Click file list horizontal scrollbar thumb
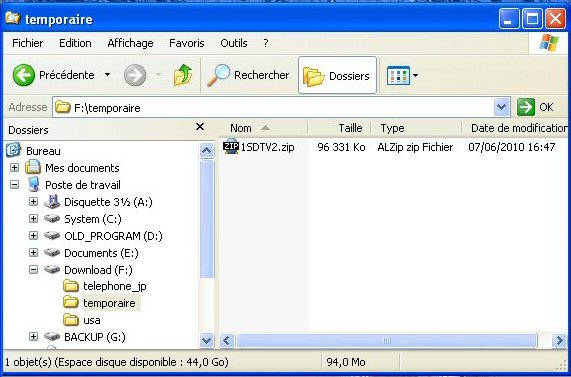This screenshot has height=377, width=571. [x=386, y=341]
